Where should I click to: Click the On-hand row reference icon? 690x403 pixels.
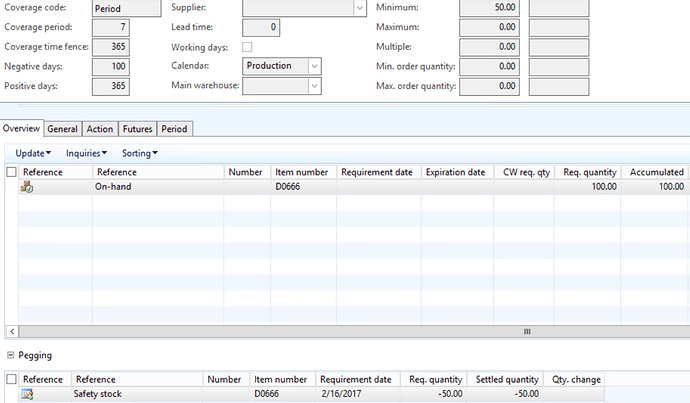27,187
